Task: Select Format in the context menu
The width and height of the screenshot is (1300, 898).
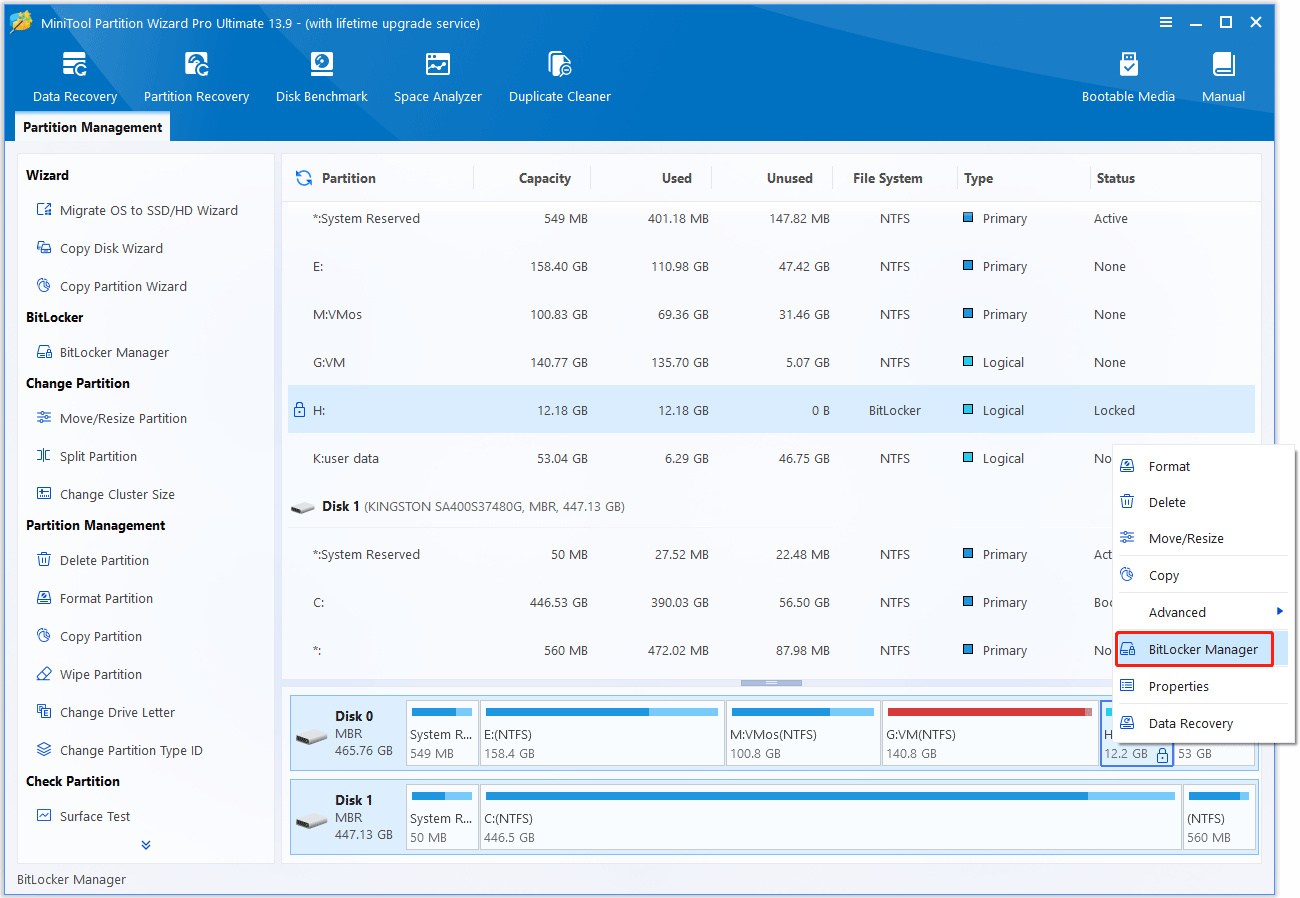Action: point(1201,466)
